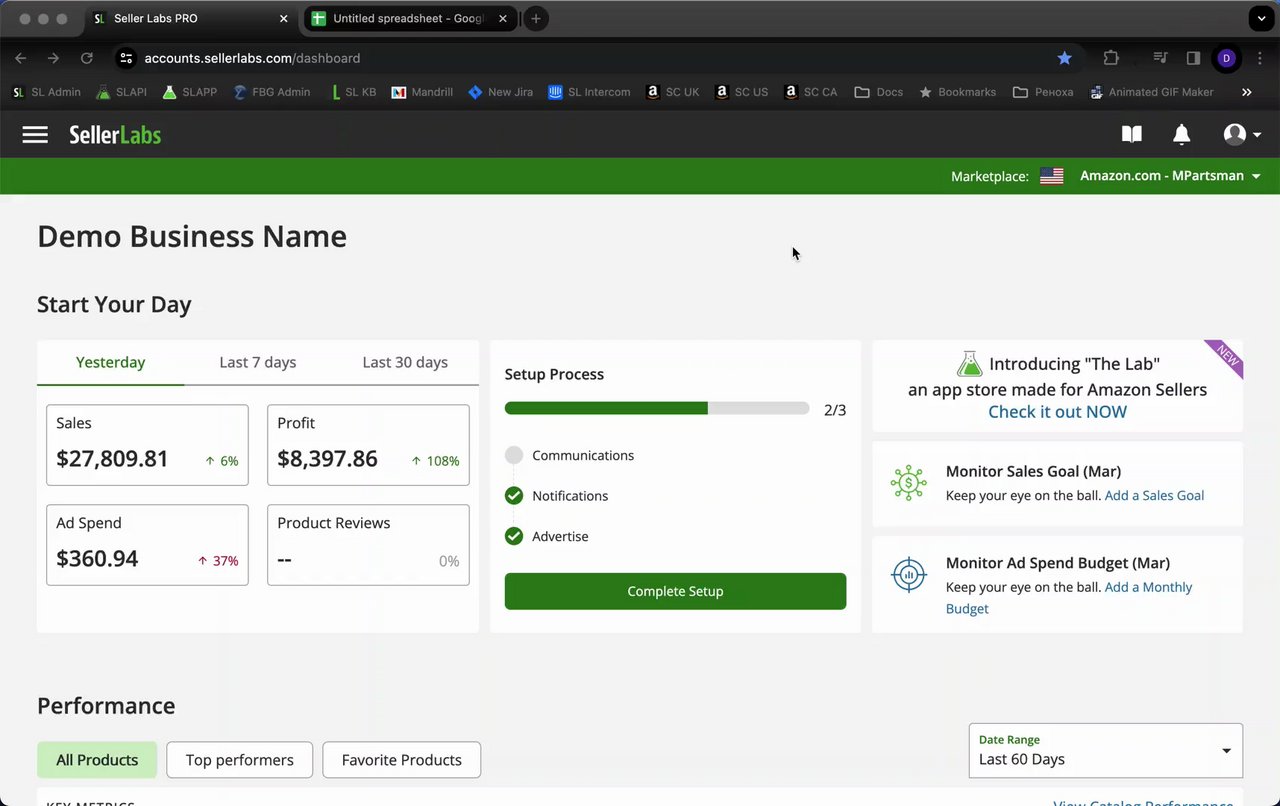This screenshot has height=806, width=1280.
Task: Open the Ad Spend metric card
Action: click(x=147, y=545)
